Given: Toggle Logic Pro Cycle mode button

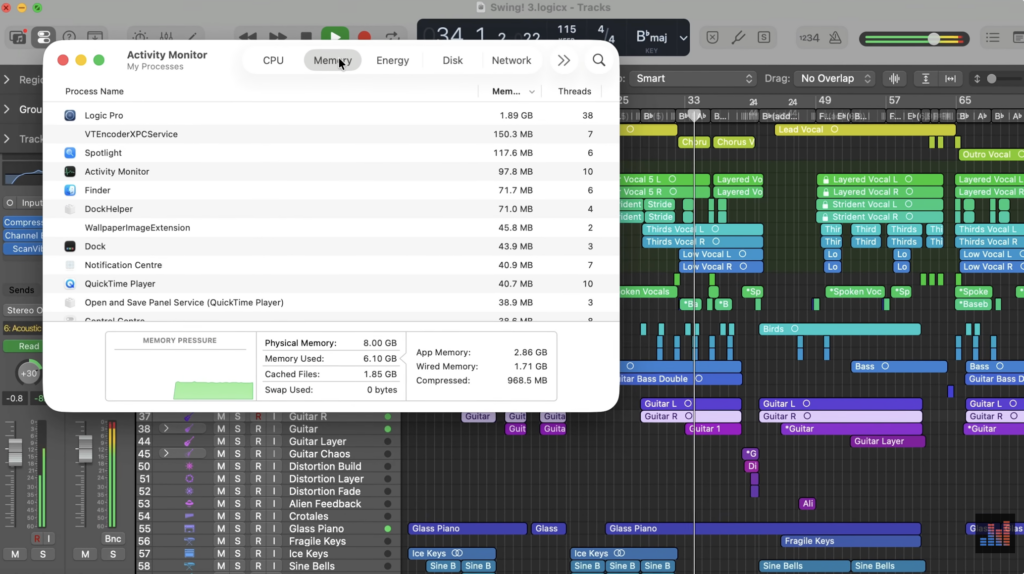Looking at the screenshot, I should 392,37.
